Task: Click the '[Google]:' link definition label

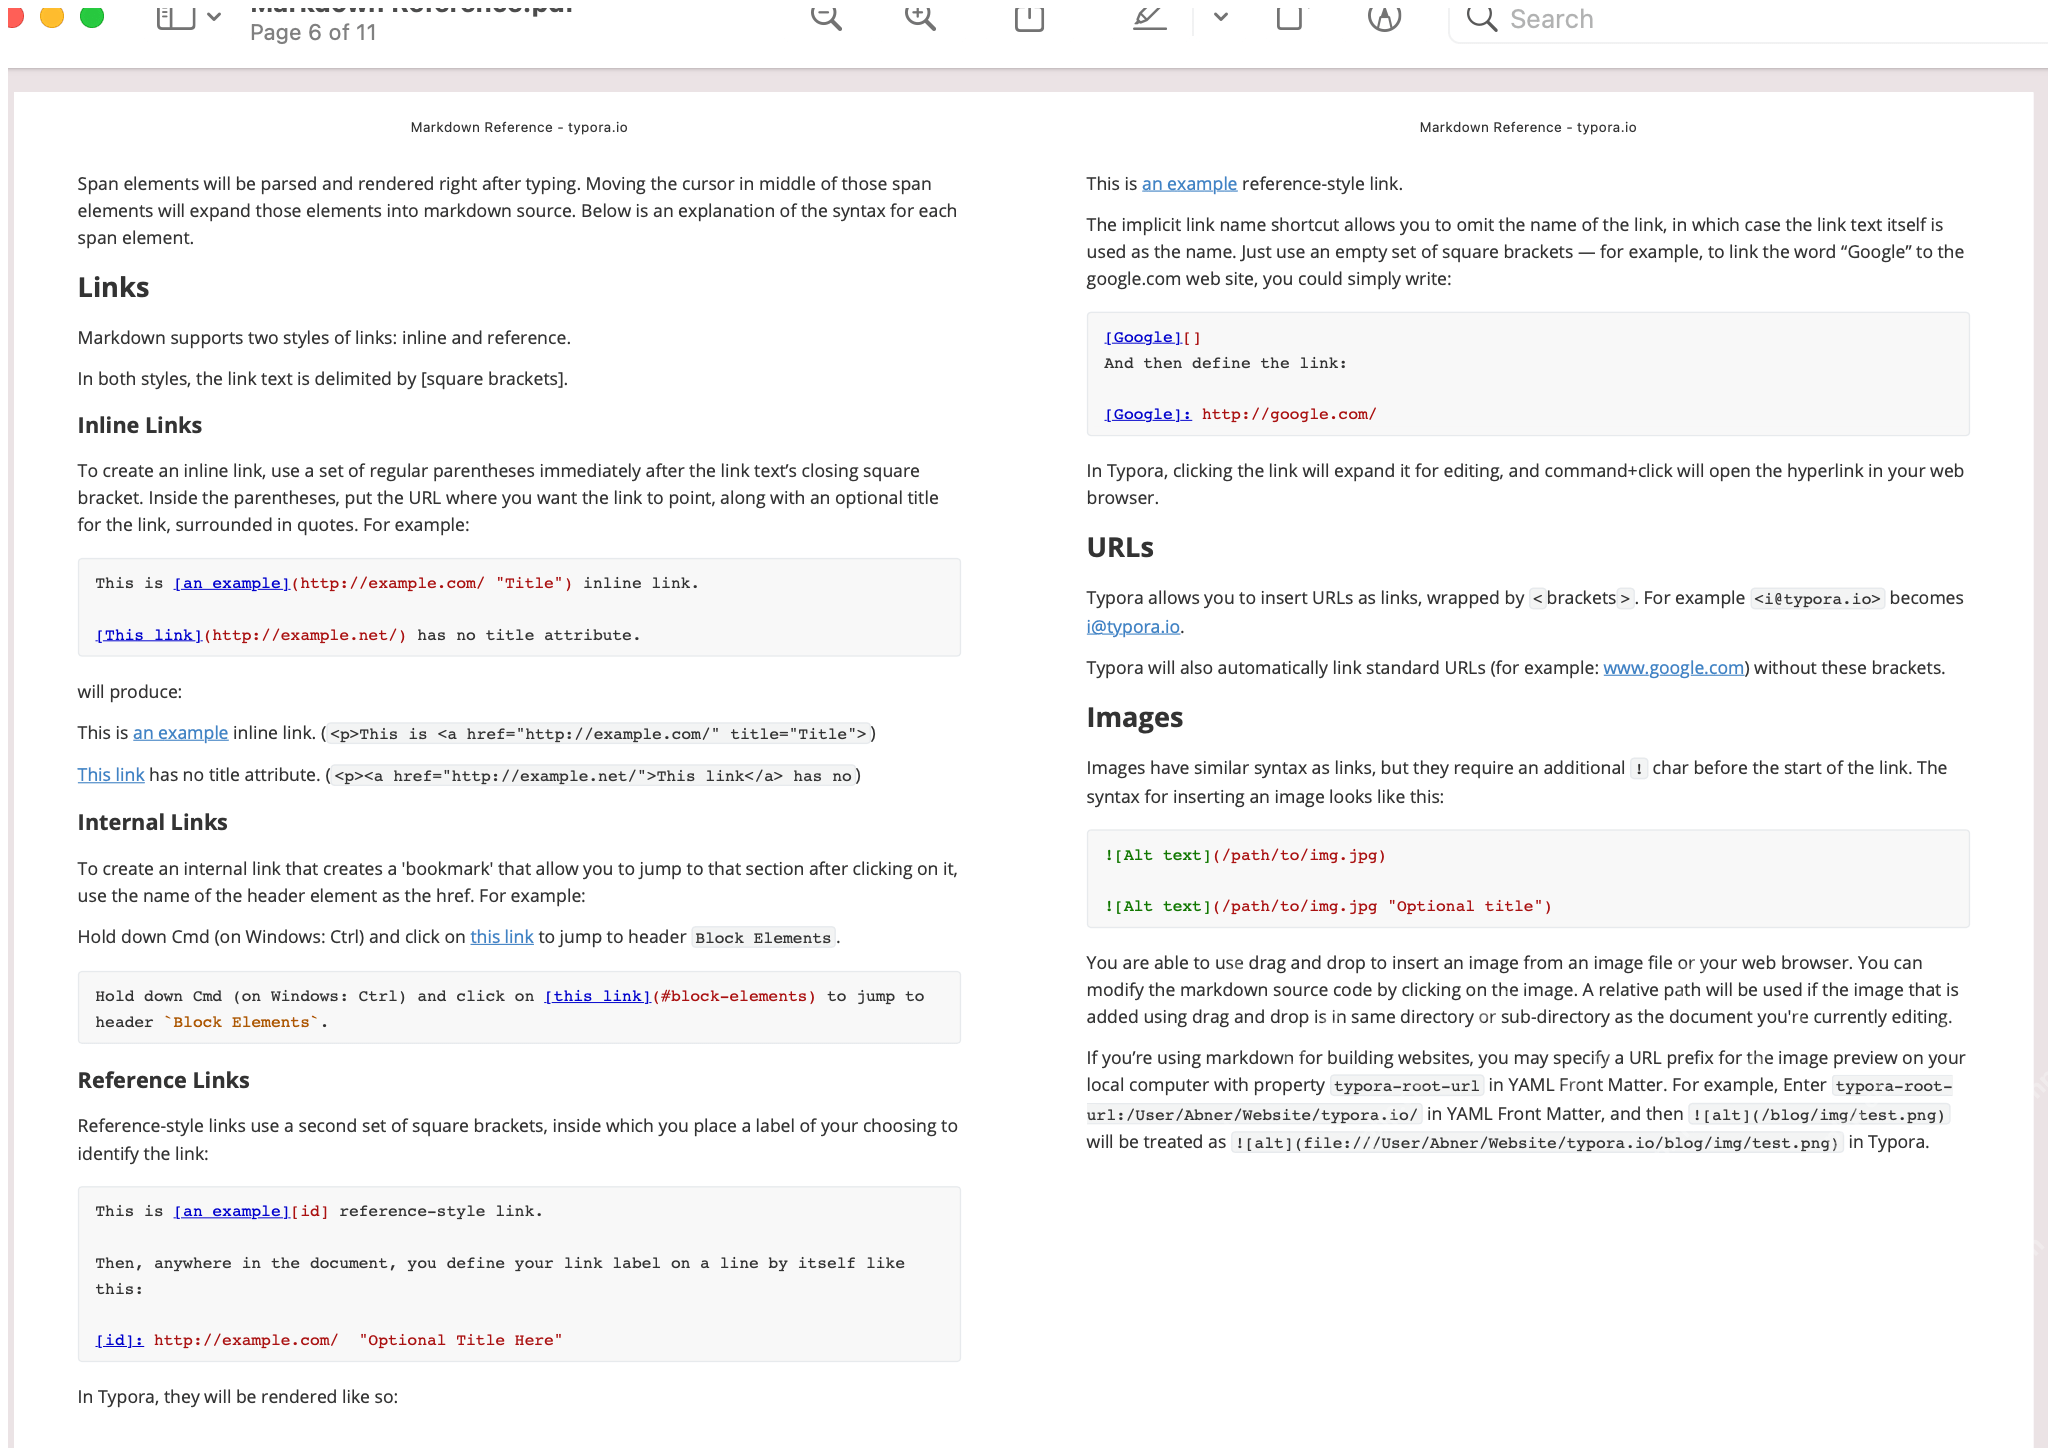Action: pyautogui.click(x=1148, y=414)
